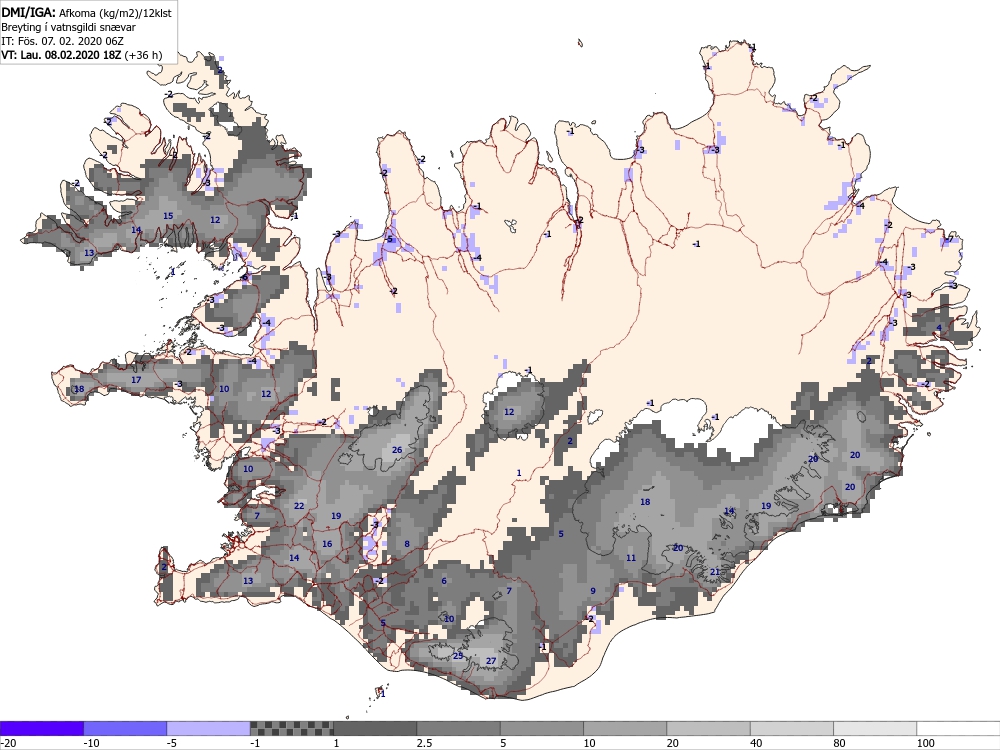Pick the gray 2.5 to 5 legend swatch
Screen dimensions: 1000x750
coord(459,728)
